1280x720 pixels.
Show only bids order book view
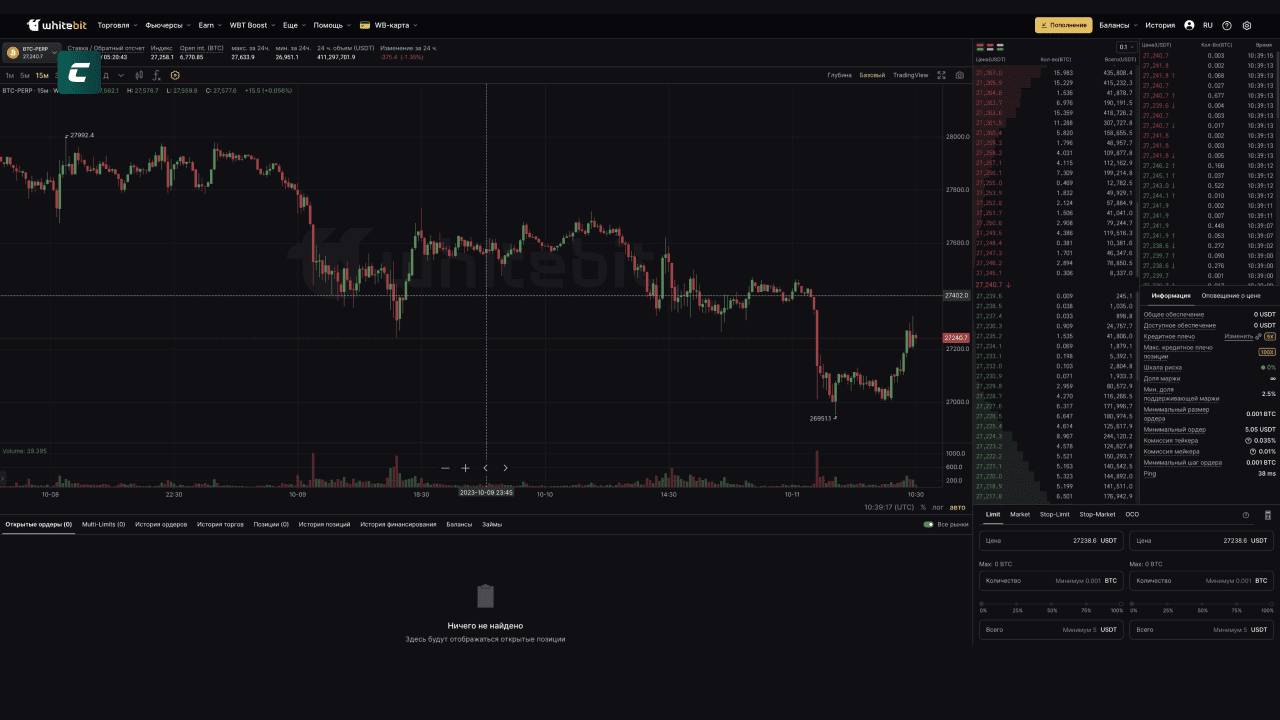(1001, 47)
